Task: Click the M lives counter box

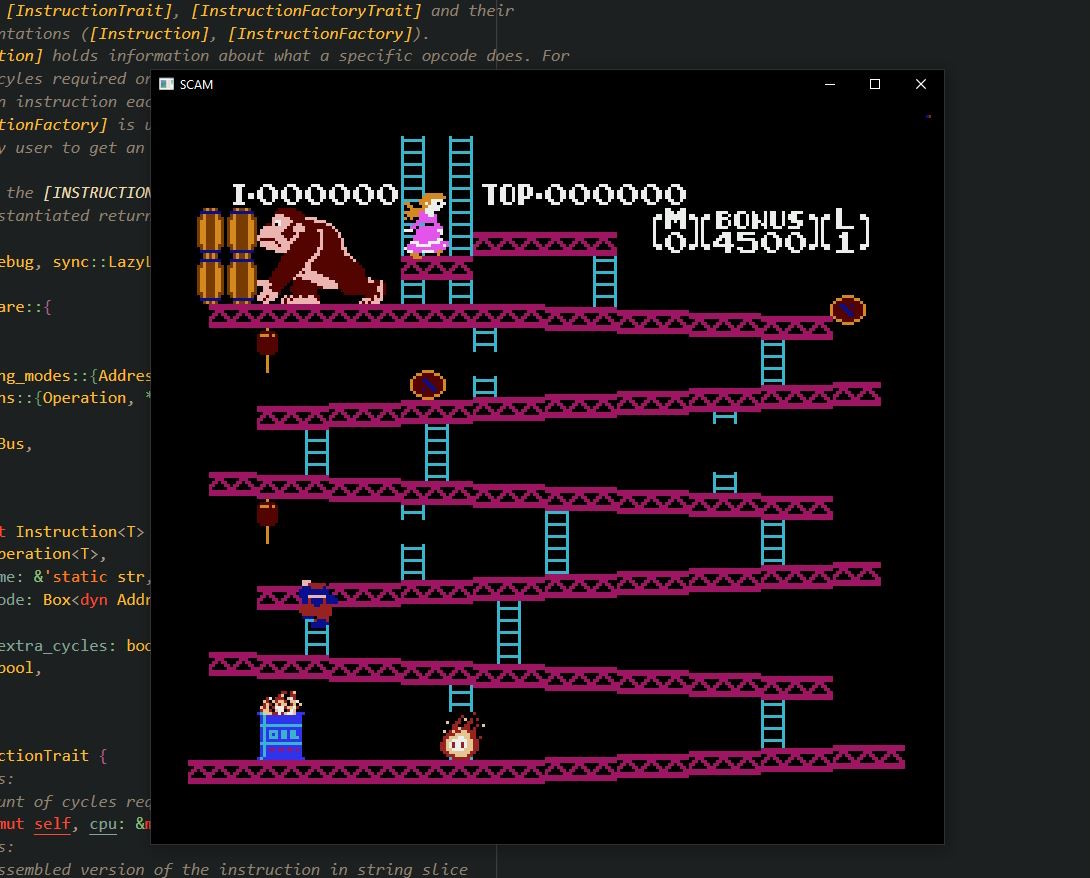Action: coord(675,230)
